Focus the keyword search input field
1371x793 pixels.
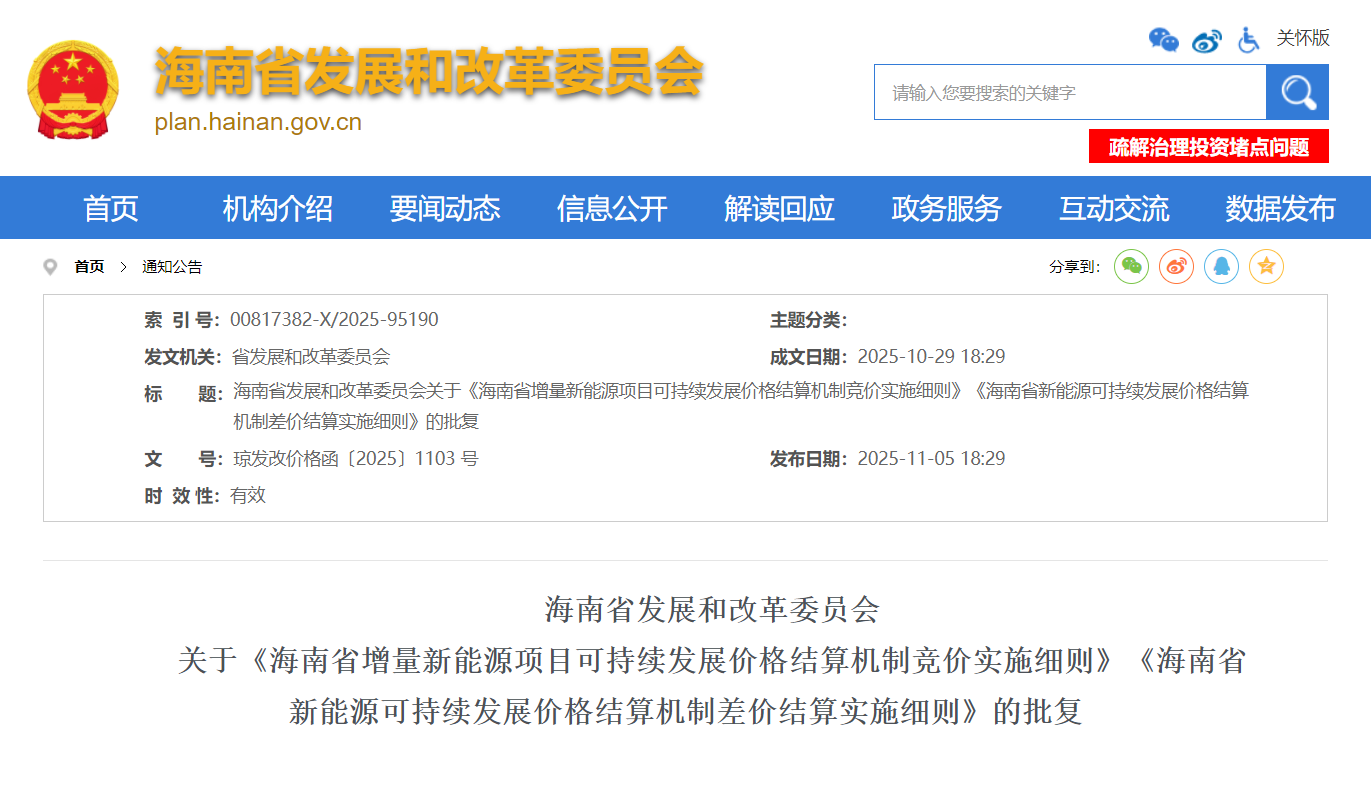1069,93
